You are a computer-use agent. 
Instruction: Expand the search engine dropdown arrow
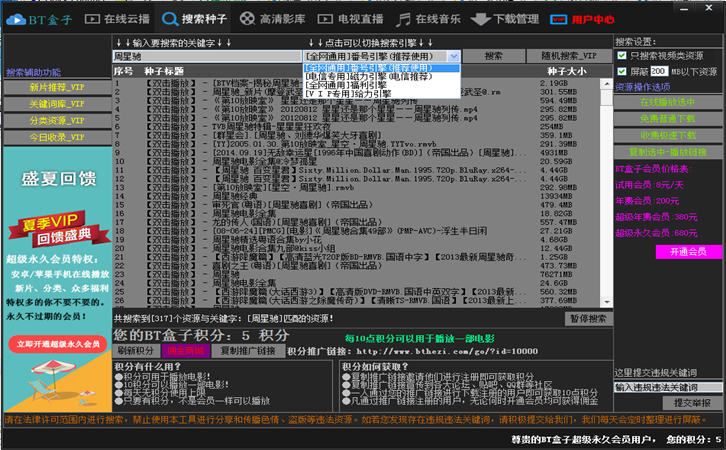tap(454, 56)
